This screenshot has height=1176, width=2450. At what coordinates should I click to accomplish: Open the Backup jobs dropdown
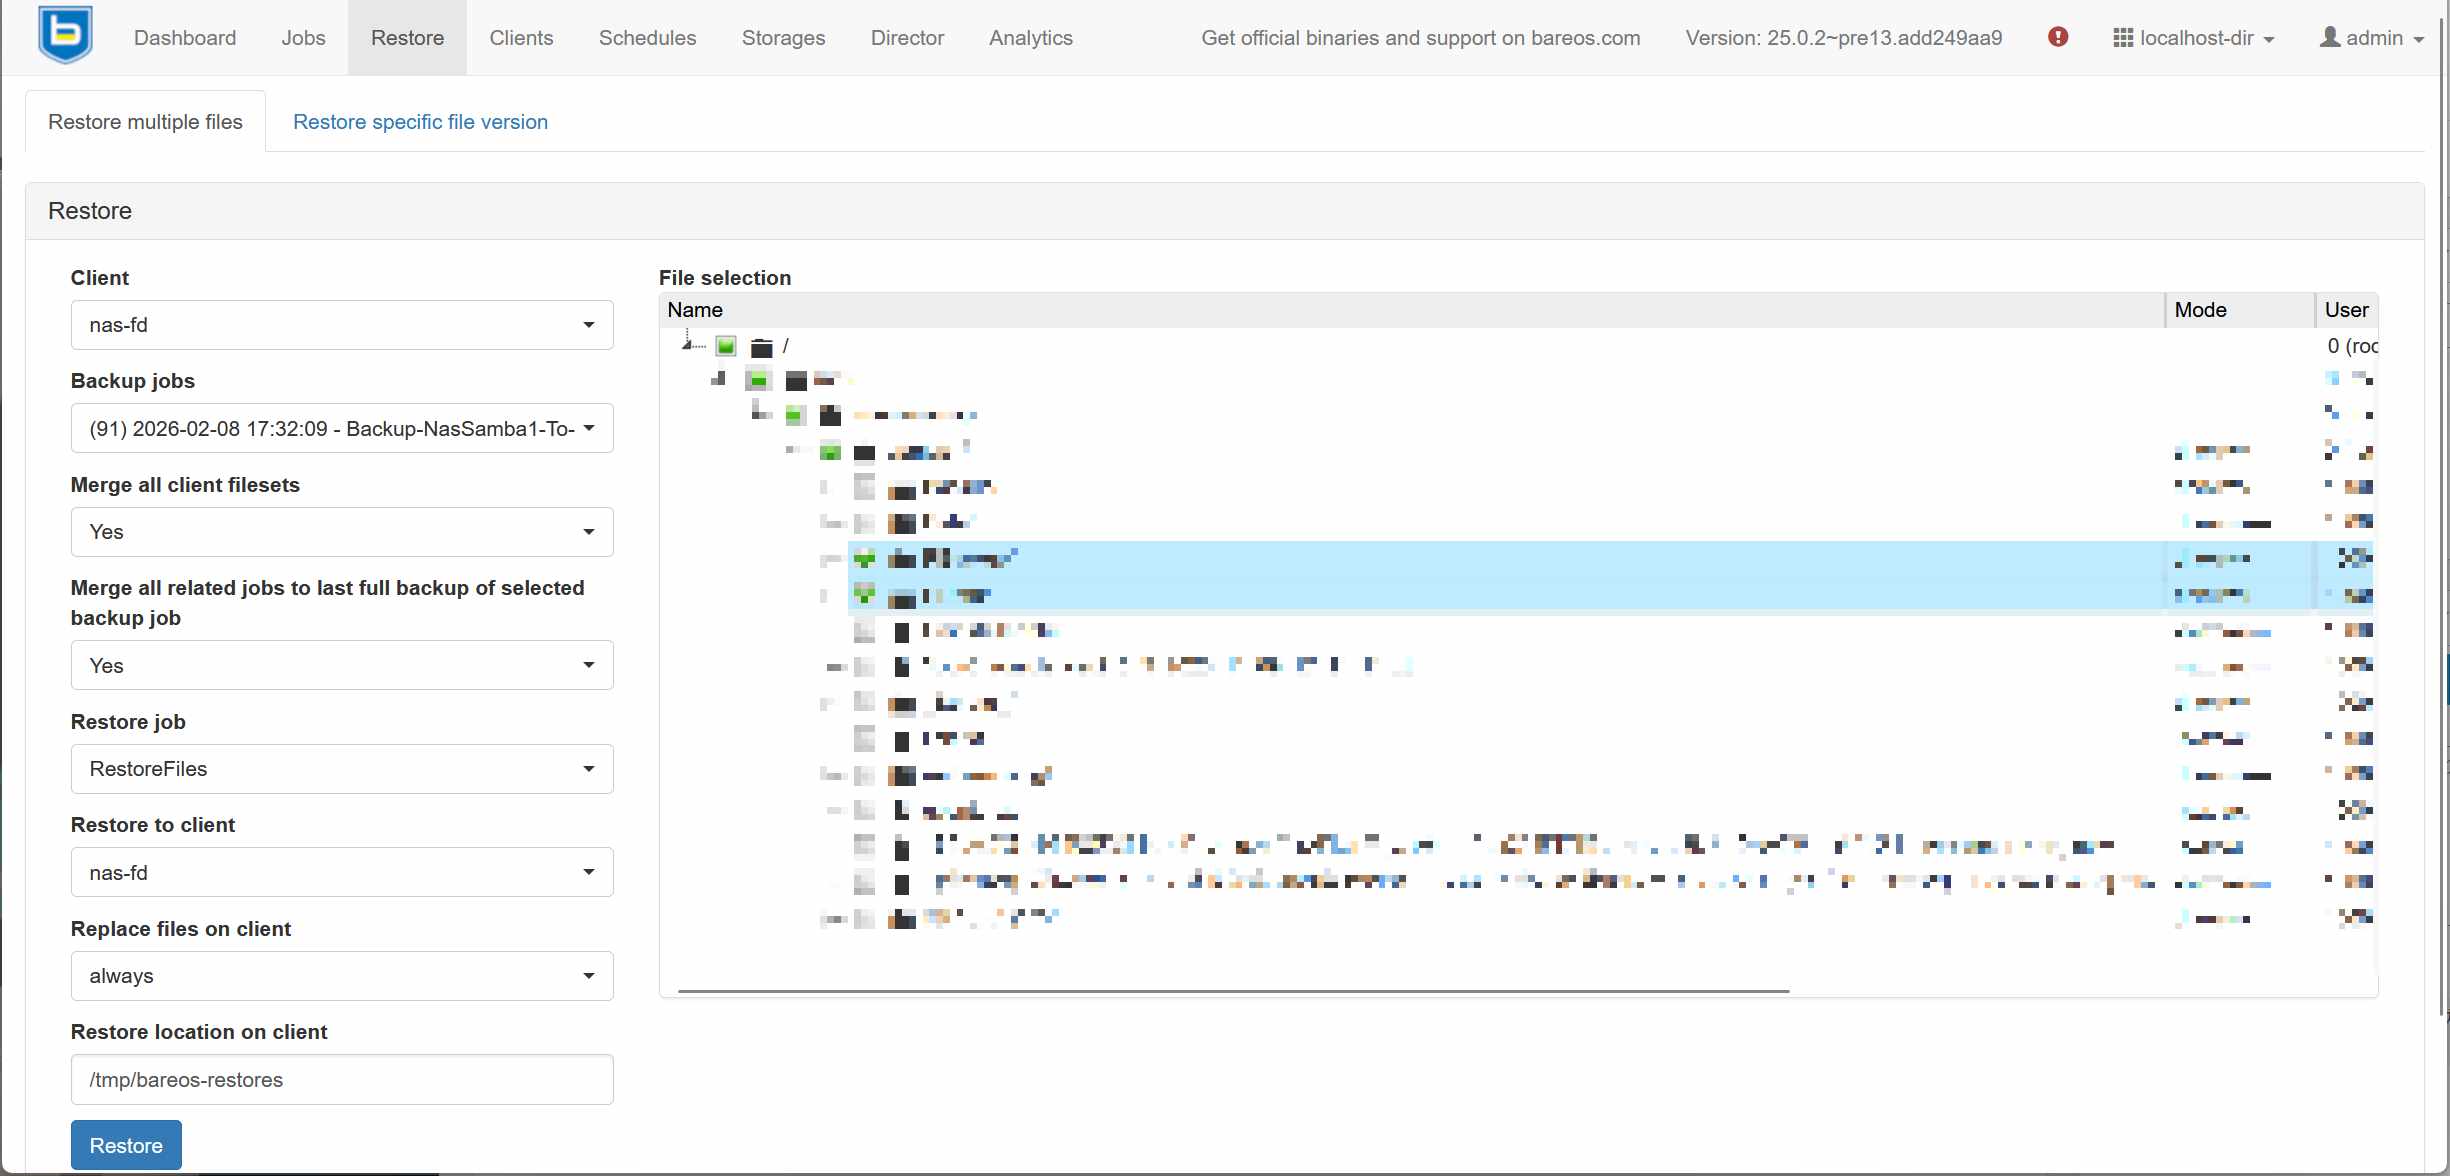coord(341,429)
